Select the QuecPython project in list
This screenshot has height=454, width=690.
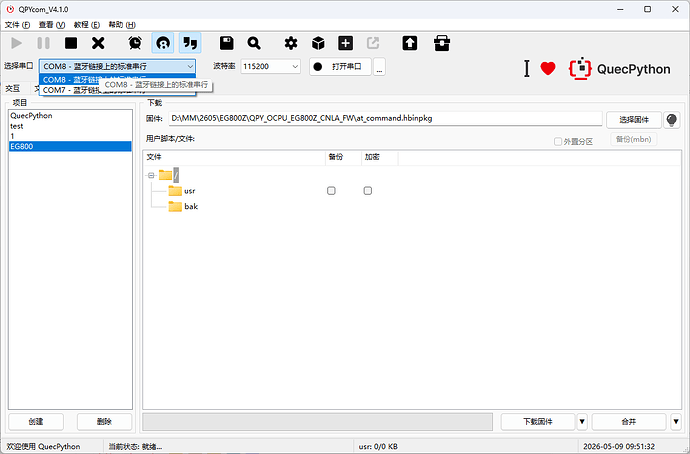(70, 116)
